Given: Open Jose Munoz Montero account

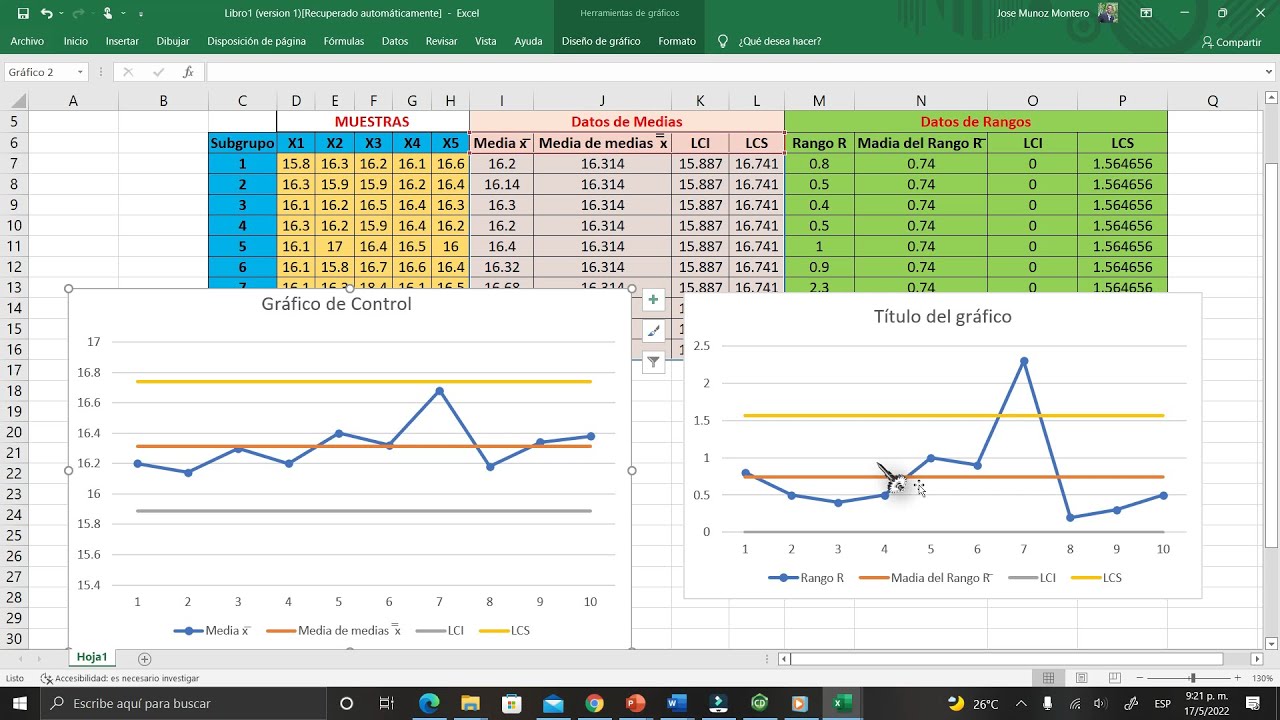Looking at the screenshot, I should tap(1057, 14).
